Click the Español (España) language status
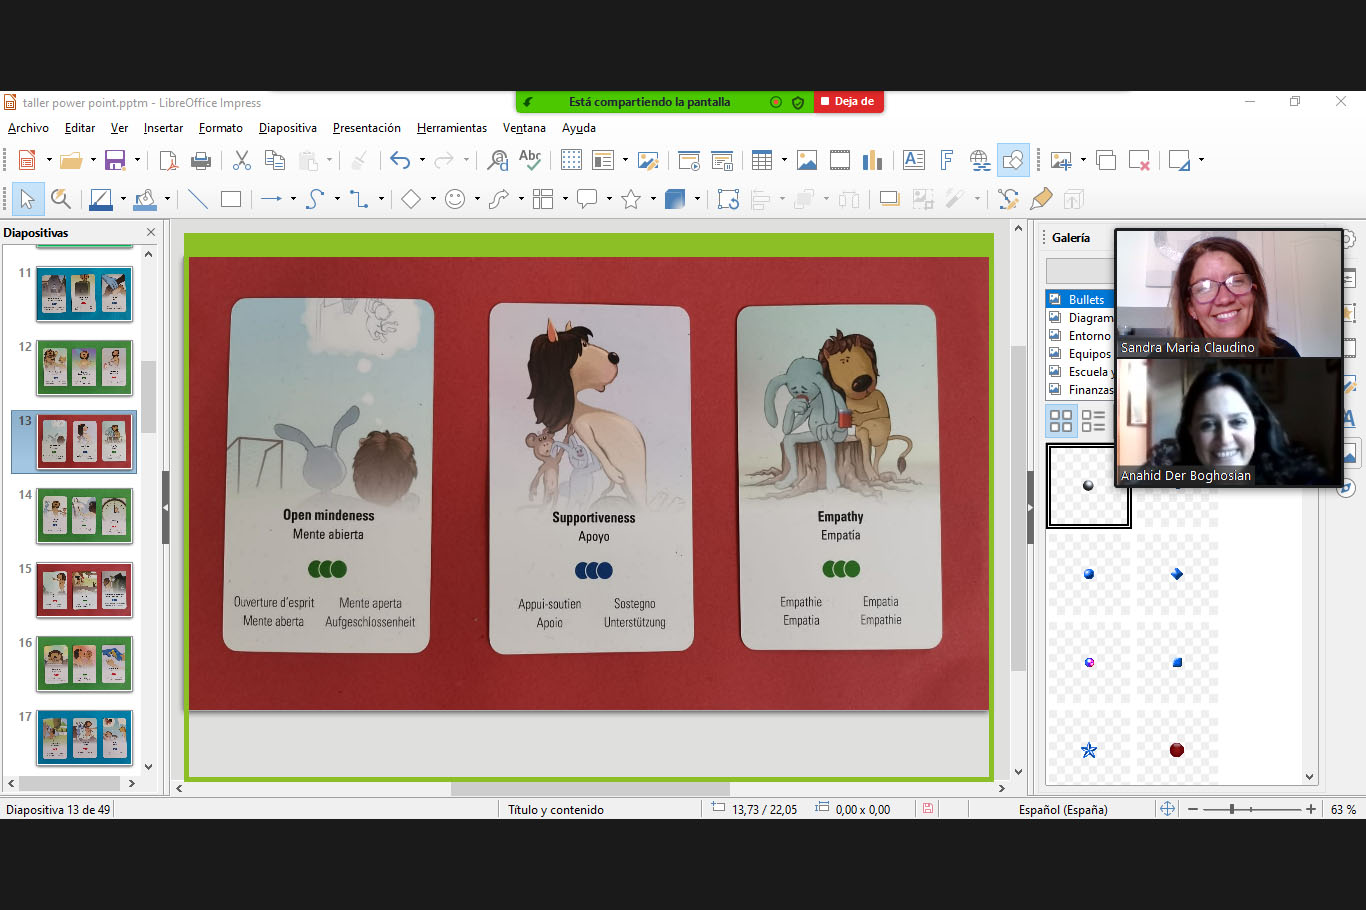The height and width of the screenshot is (910, 1366). coord(1063,810)
